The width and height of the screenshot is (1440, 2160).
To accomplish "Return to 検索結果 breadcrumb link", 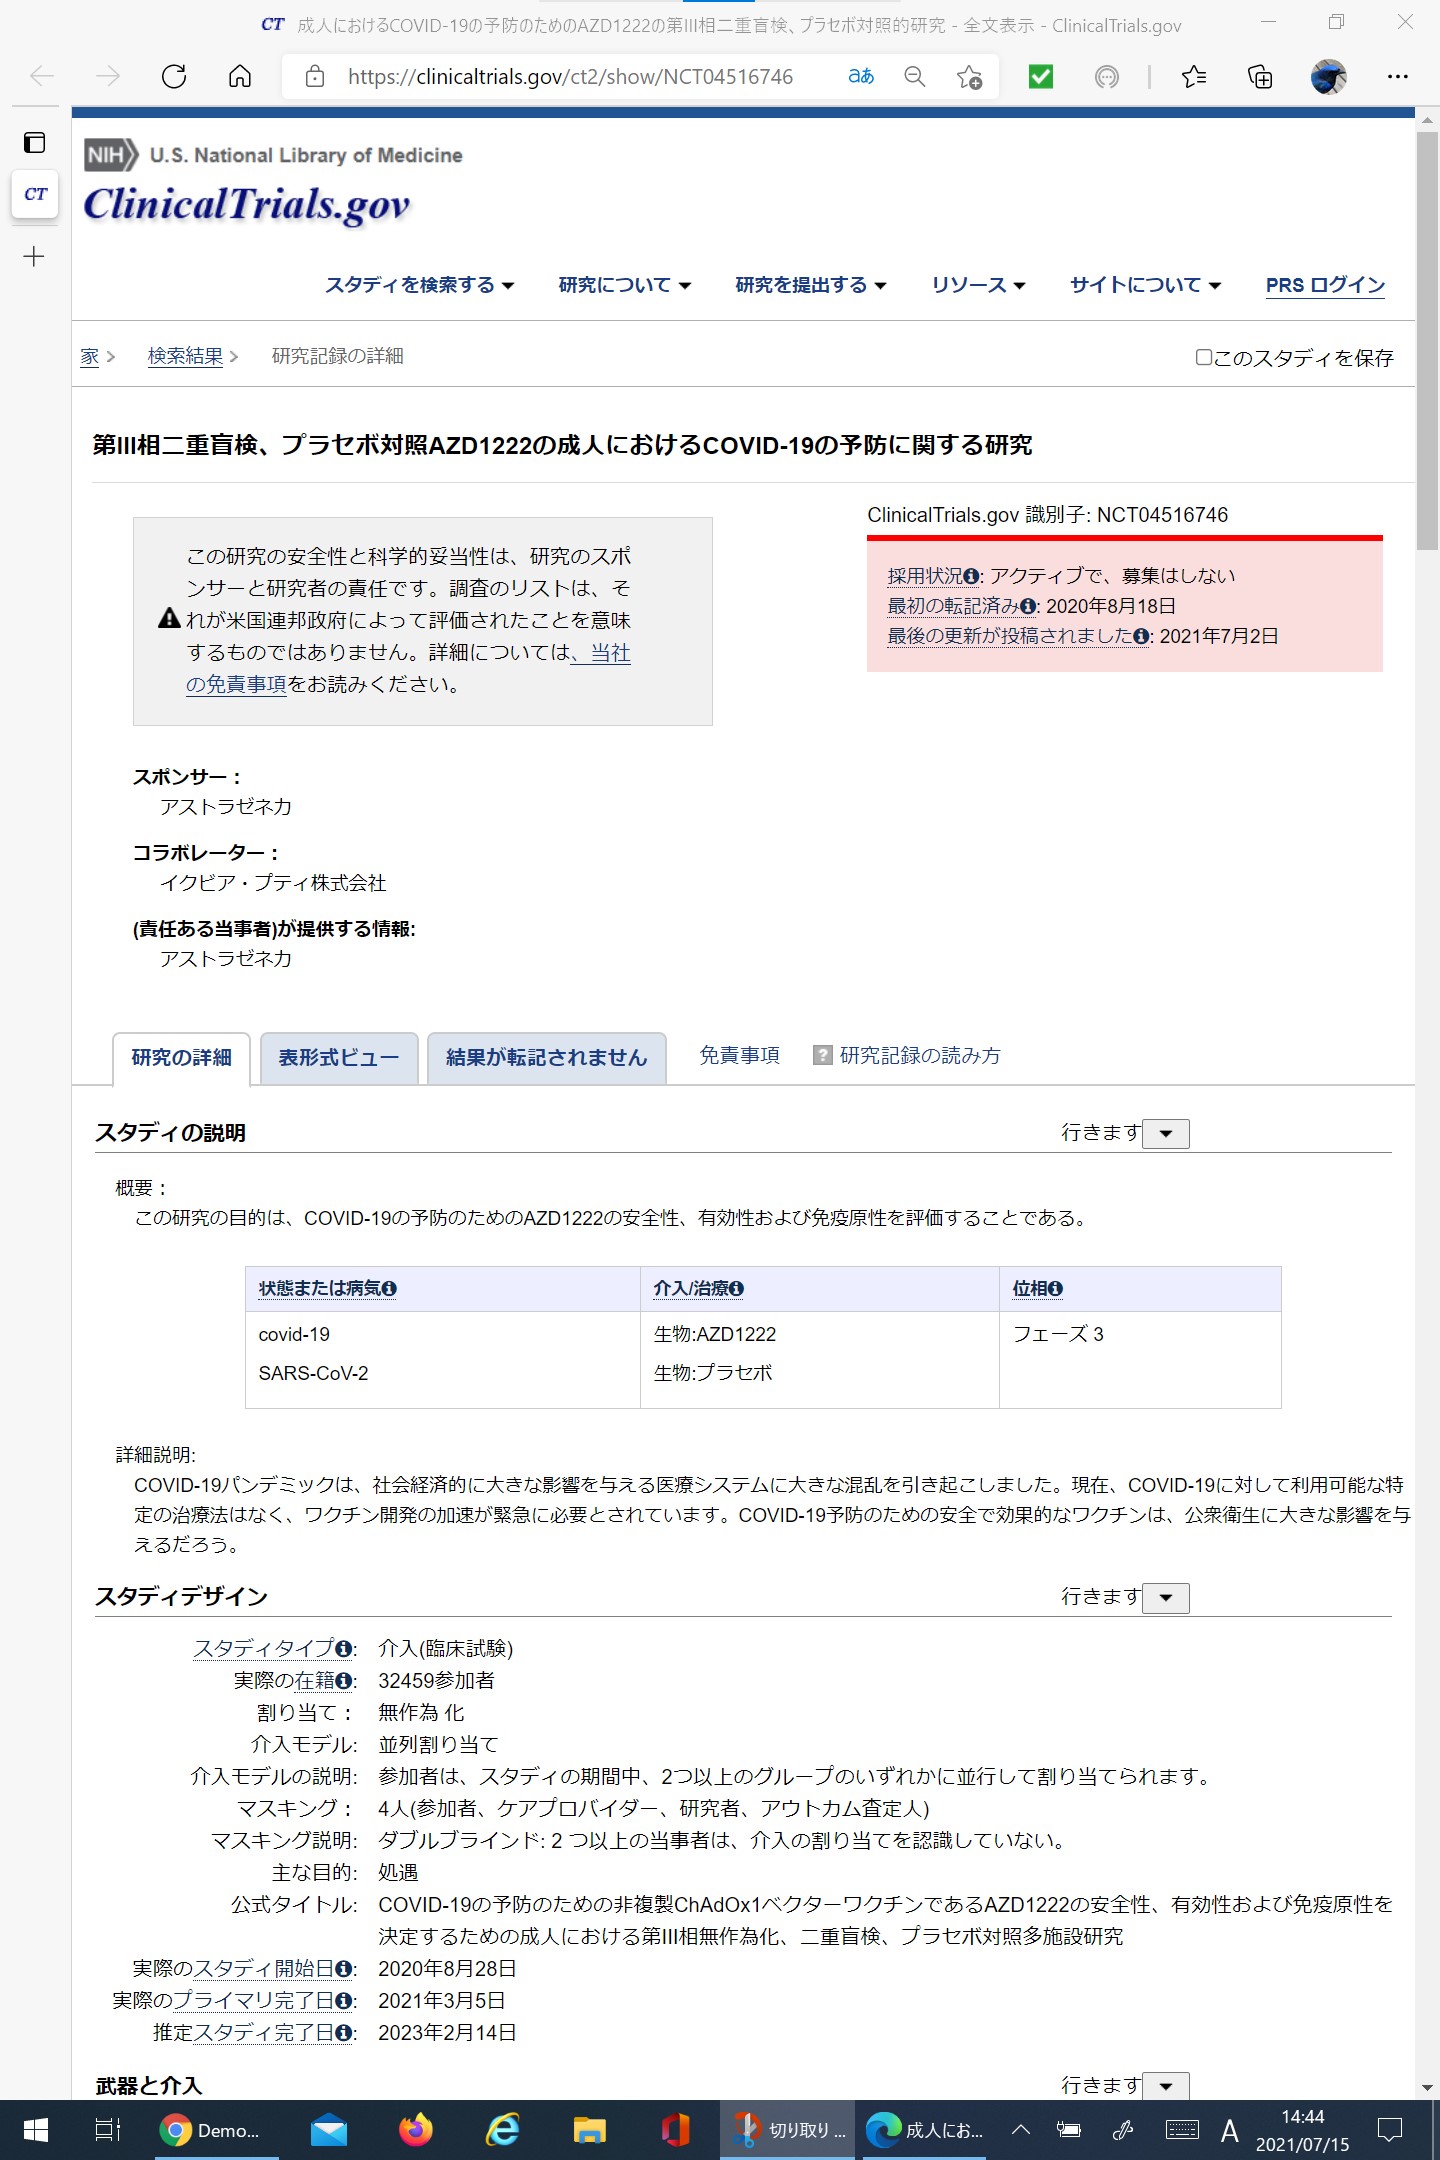I will point(185,356).
